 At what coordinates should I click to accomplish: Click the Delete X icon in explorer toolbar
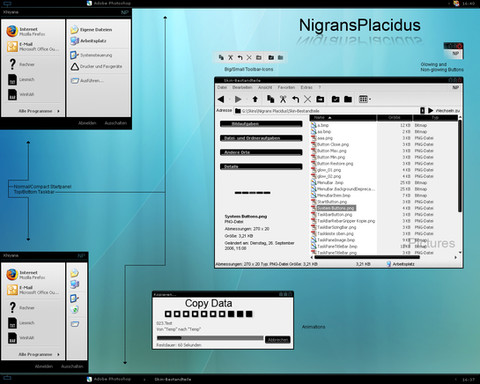(x=307, y=99)
